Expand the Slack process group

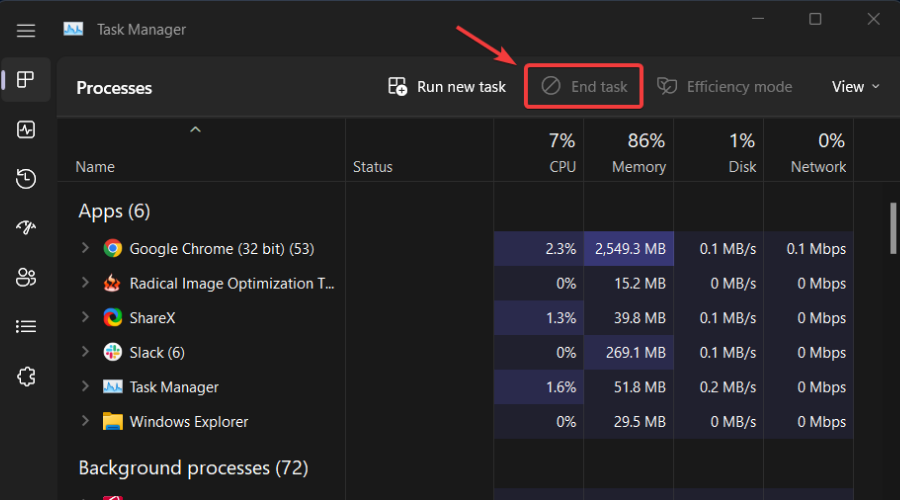click(x=85, y=353)
